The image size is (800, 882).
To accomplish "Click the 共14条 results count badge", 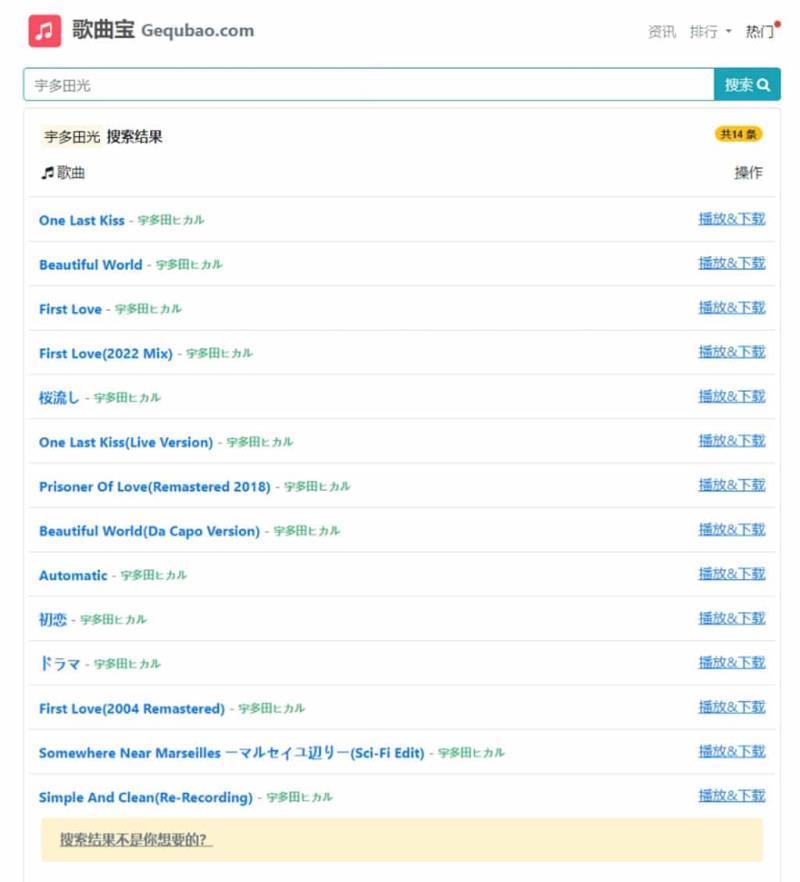I will click(x=738, y=134).
